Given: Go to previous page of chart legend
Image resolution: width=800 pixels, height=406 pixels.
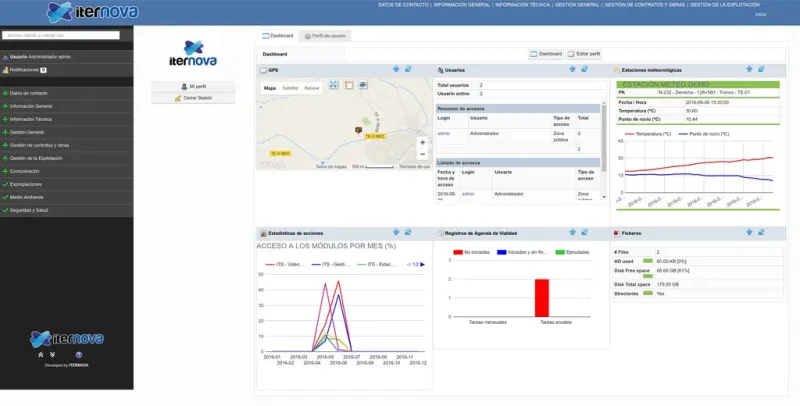Looking at the screenshot, I should [409, 264].
